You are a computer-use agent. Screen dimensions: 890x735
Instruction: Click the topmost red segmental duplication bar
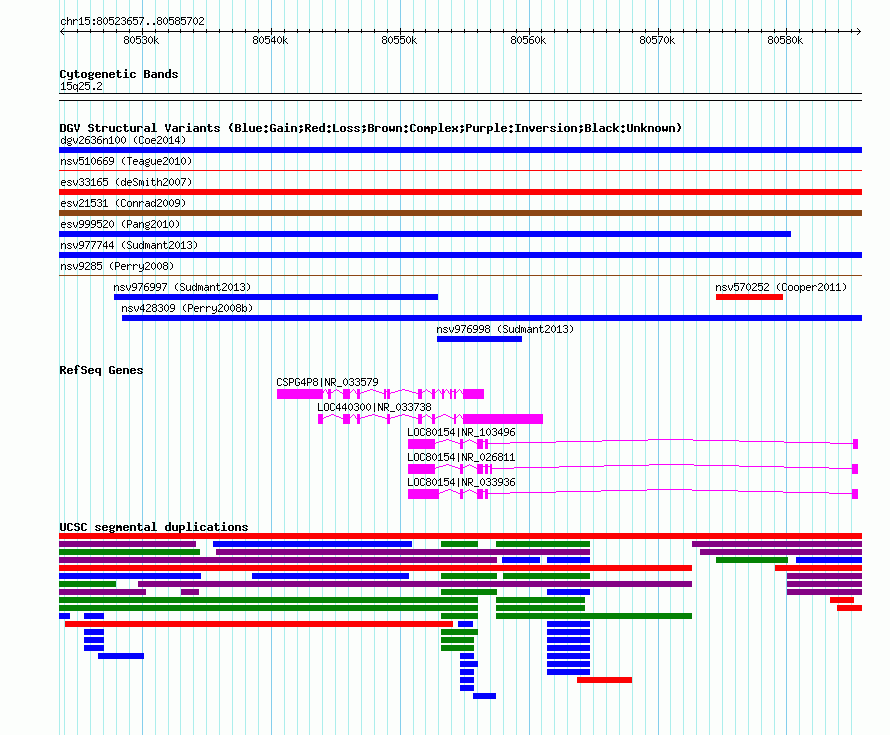click(x=460, y=536)
